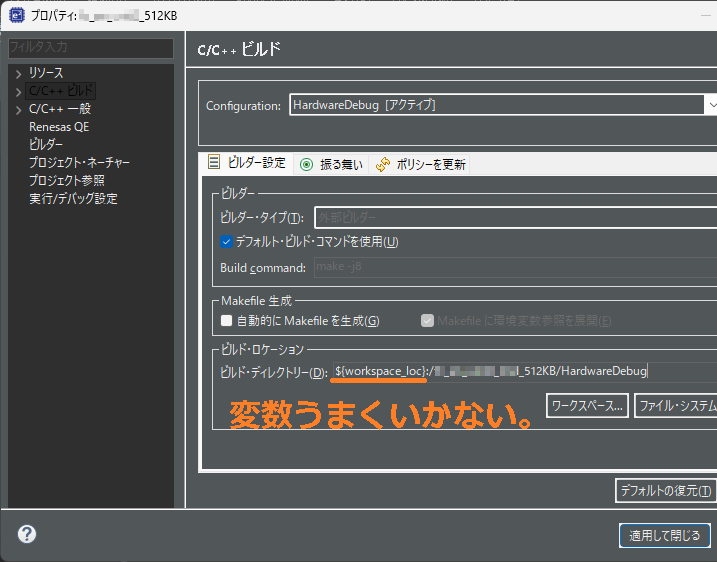Image resolution: width=717 pixels, height=562 pixels.
Task: Click the properties window title icon
Action: [x=16, y=15]
